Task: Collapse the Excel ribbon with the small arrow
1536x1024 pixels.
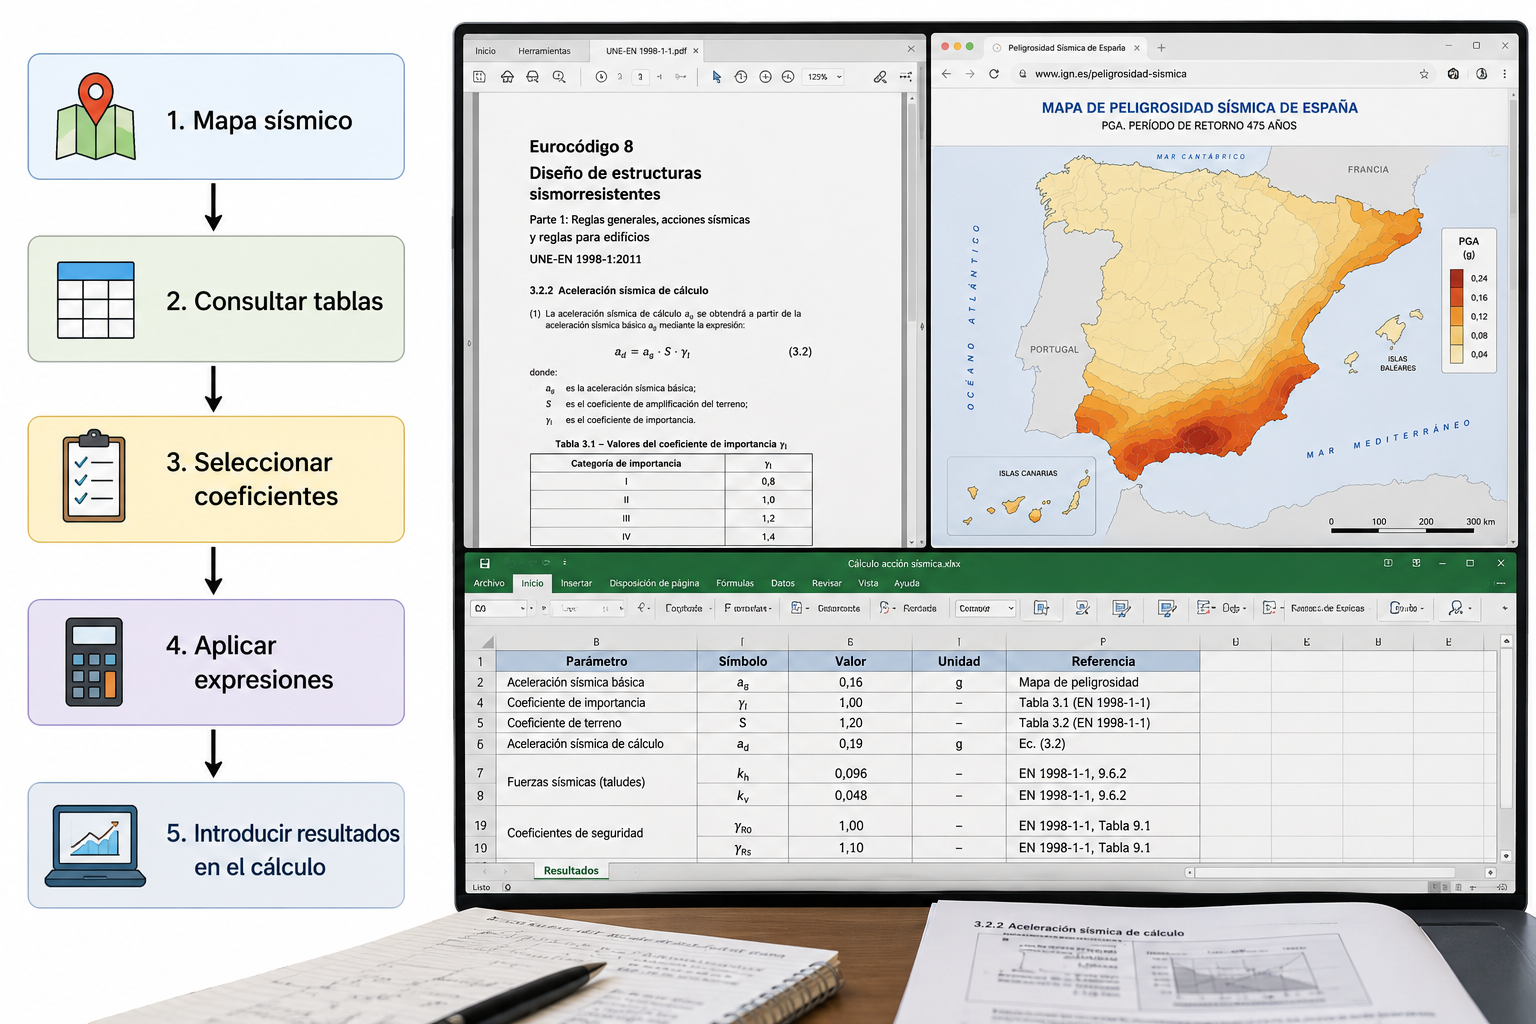Action: point(1504,608)
